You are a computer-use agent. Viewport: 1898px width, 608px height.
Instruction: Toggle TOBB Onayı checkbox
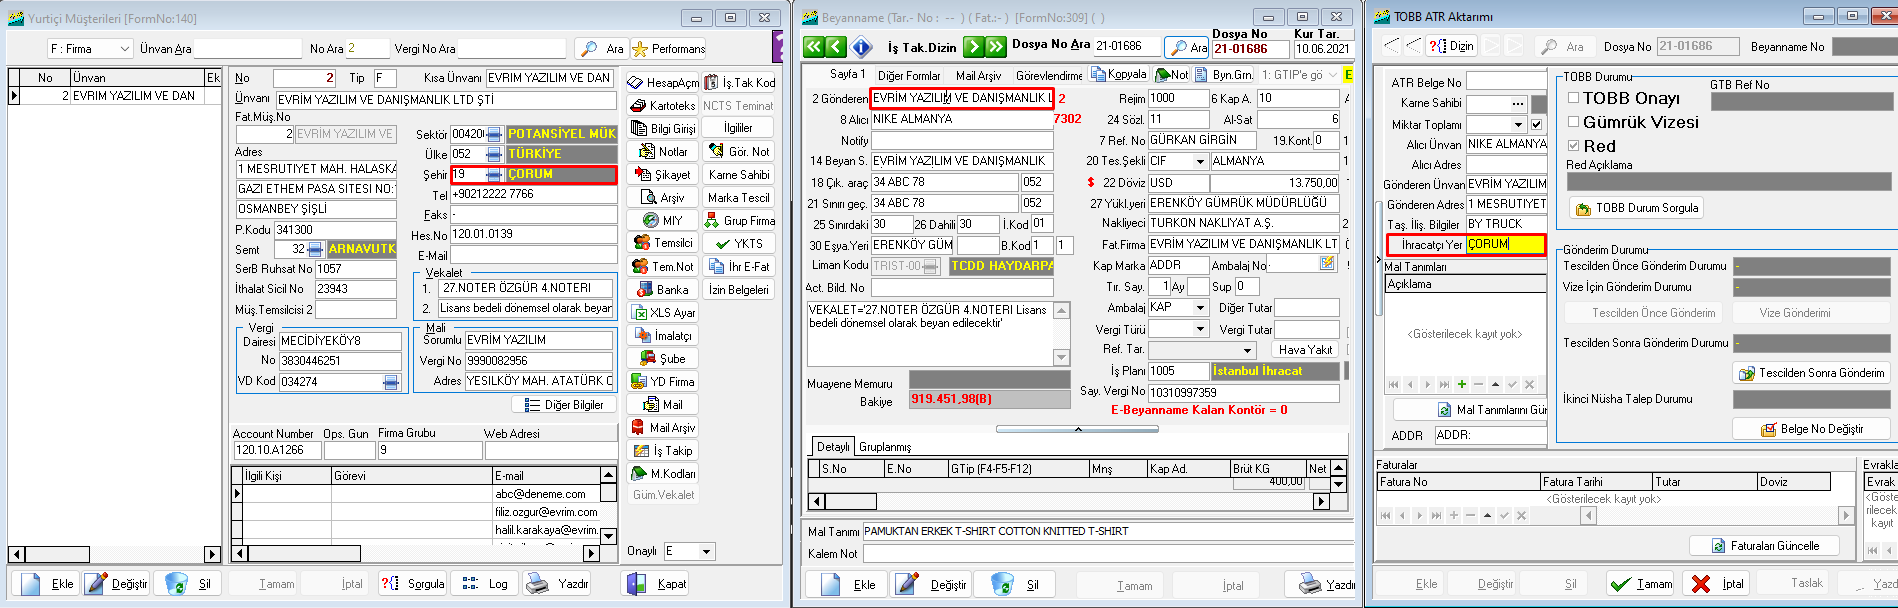click(1573, 98)
